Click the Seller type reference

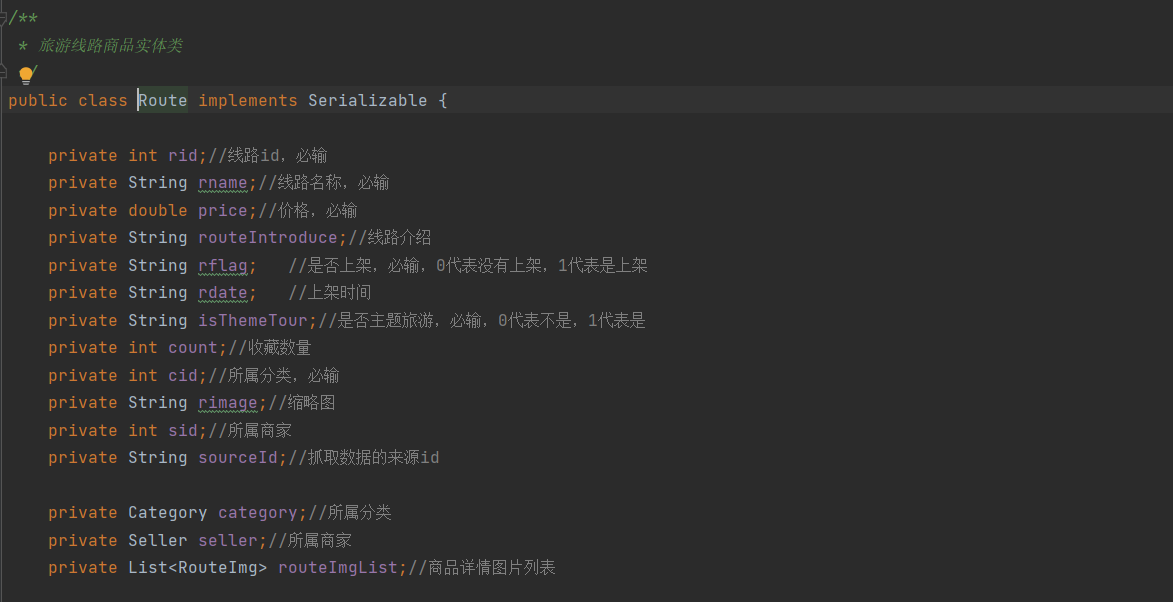pyautogui.click(x=157, y=540)
